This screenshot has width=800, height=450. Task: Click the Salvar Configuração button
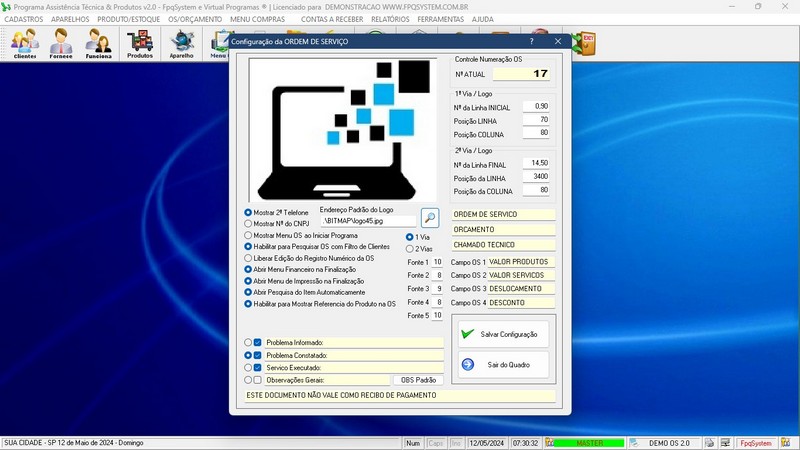click(503, 334)
